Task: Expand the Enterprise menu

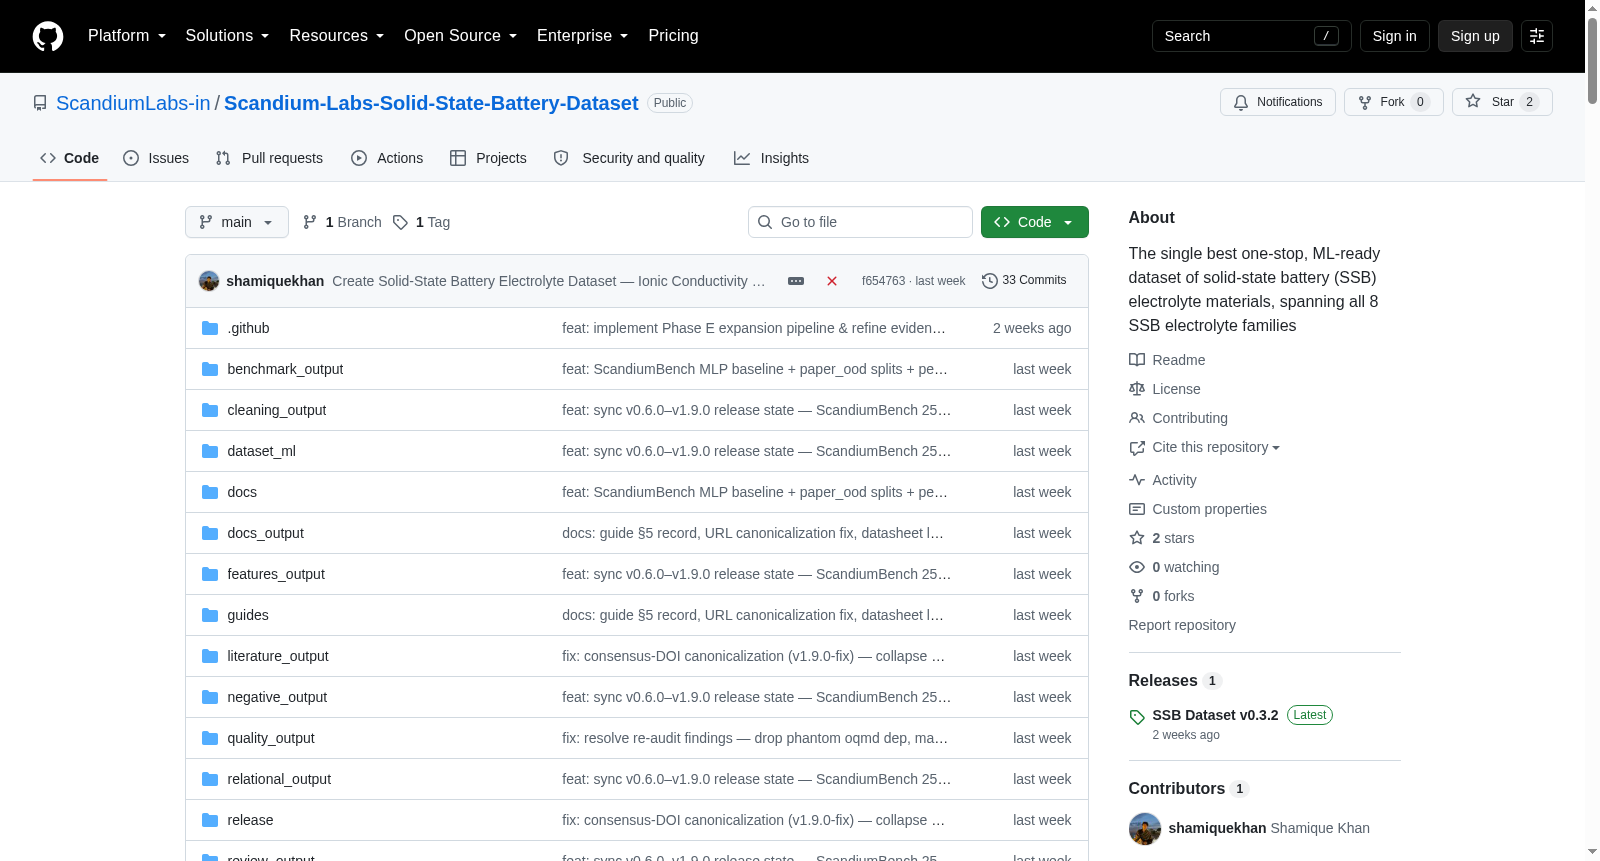Action: click(x=583, y=36)
